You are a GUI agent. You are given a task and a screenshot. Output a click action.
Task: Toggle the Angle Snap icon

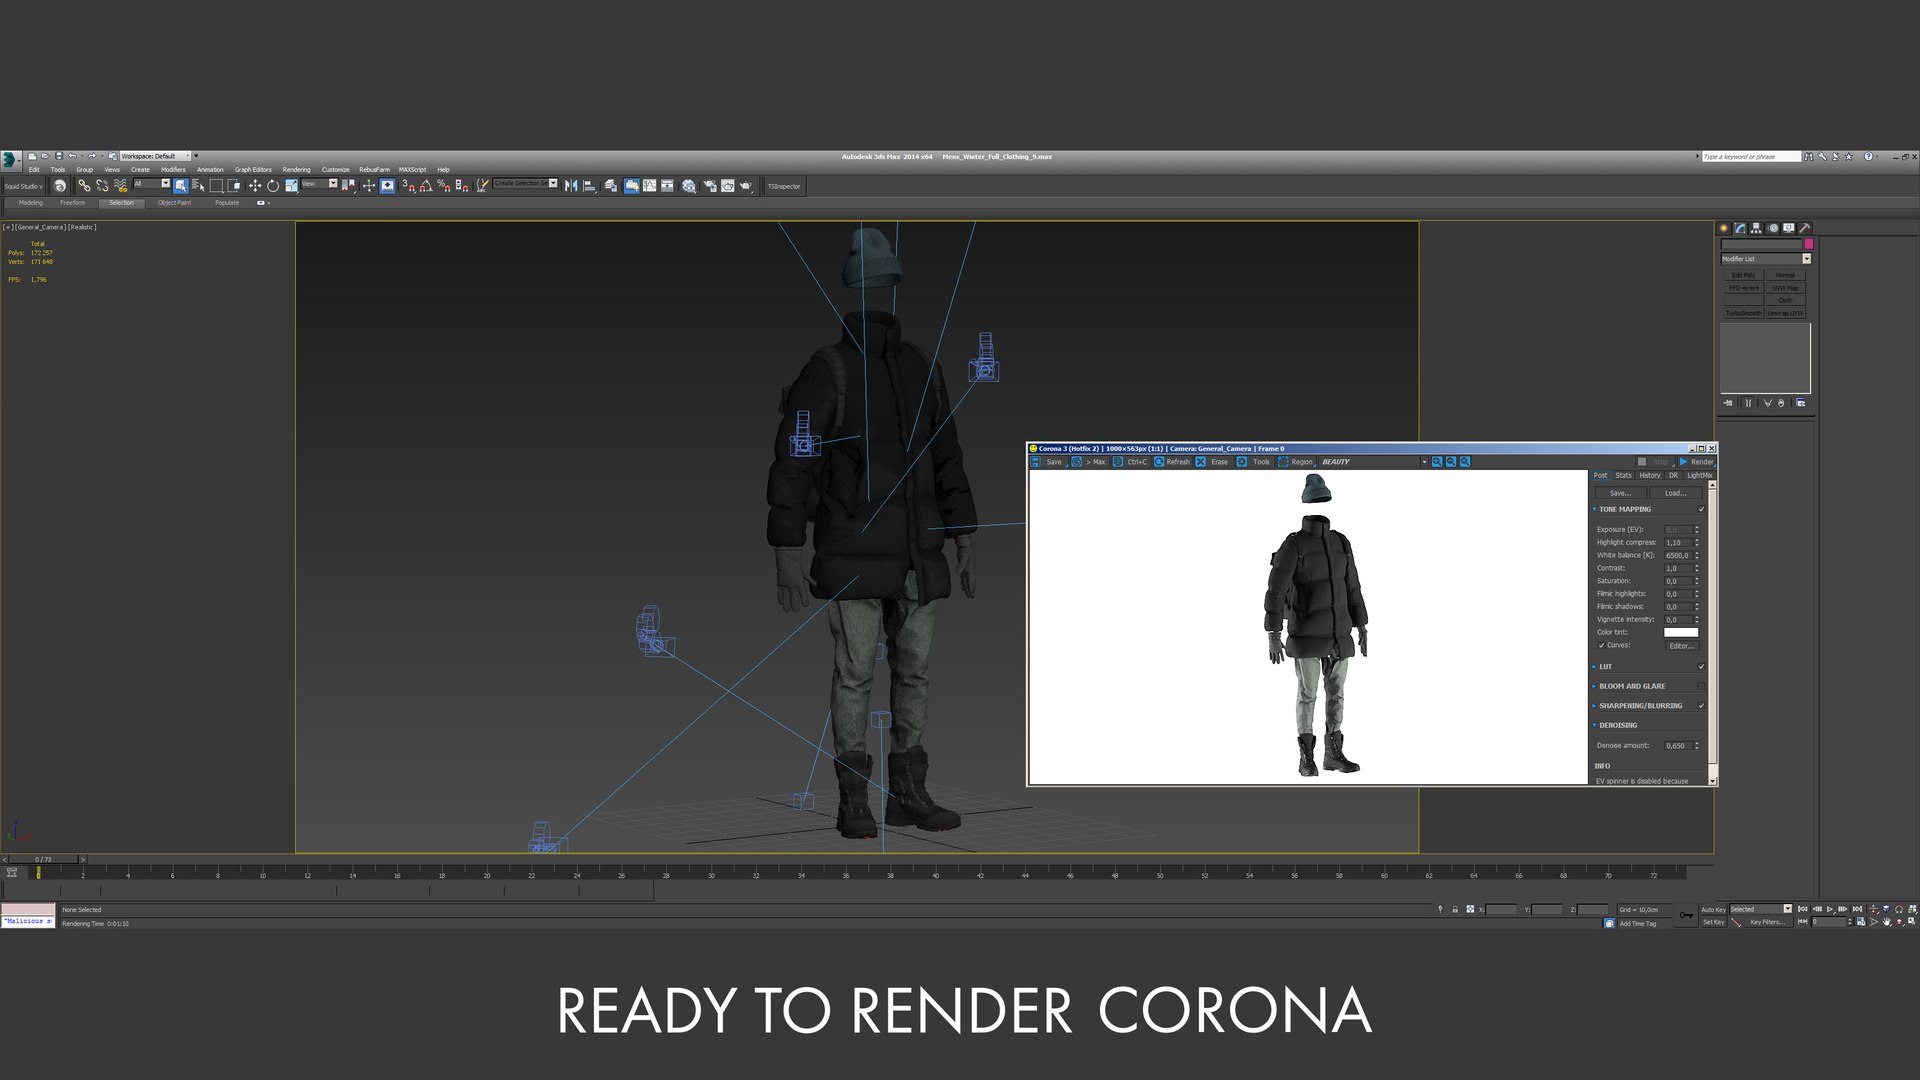click(x=425, y=186)
